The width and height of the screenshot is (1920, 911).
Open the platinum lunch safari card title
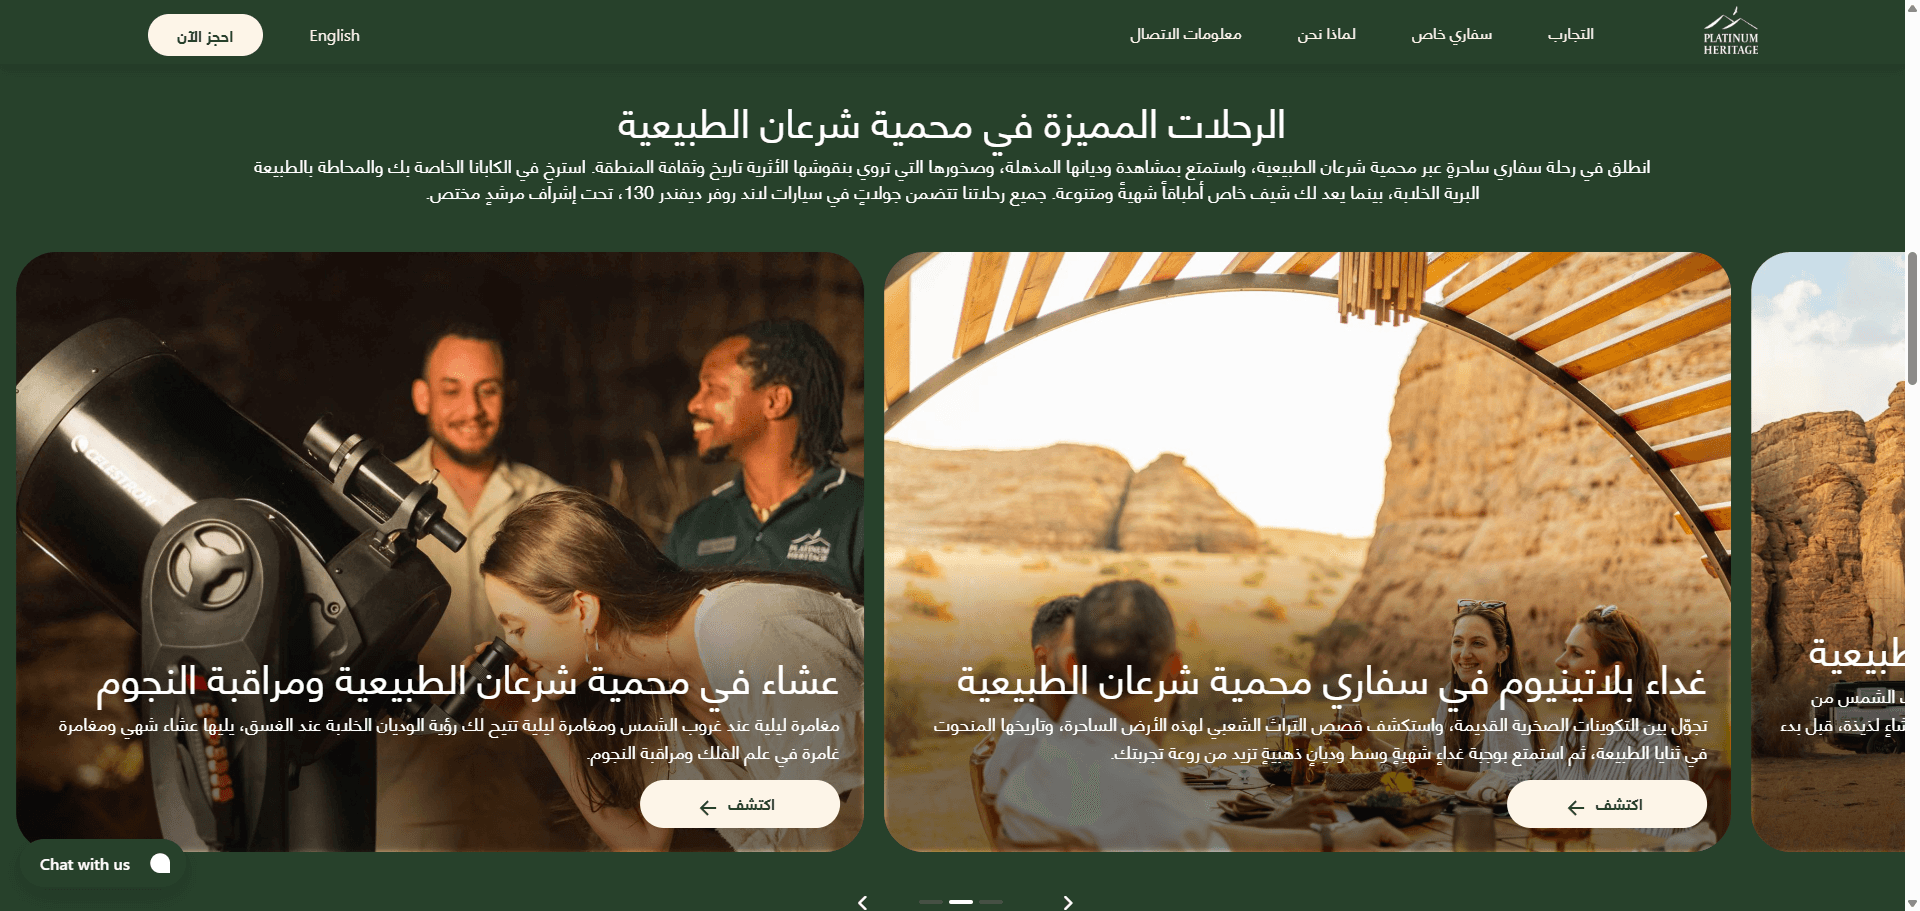pyautogui.click(x=1331, y=682)
